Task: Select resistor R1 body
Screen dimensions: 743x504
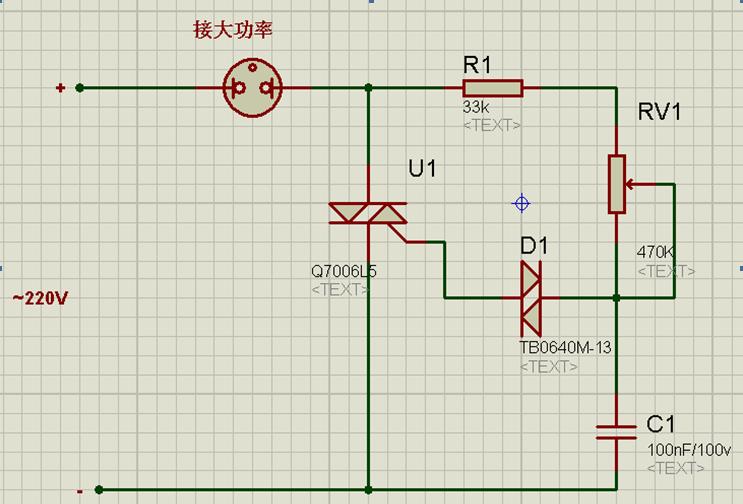Action: 493,89
